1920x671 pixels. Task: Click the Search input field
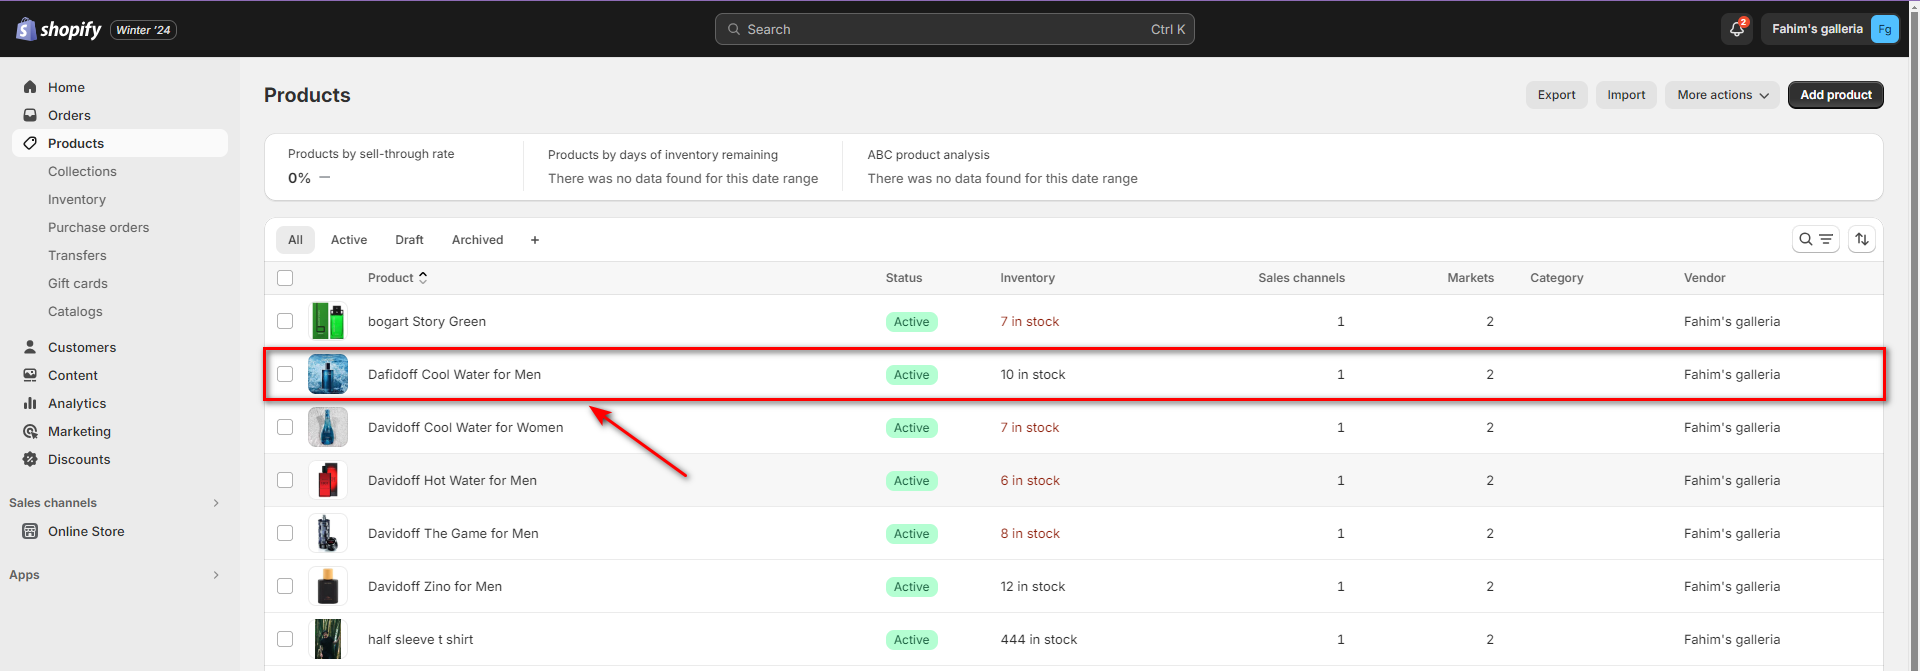tap(955, 29)
